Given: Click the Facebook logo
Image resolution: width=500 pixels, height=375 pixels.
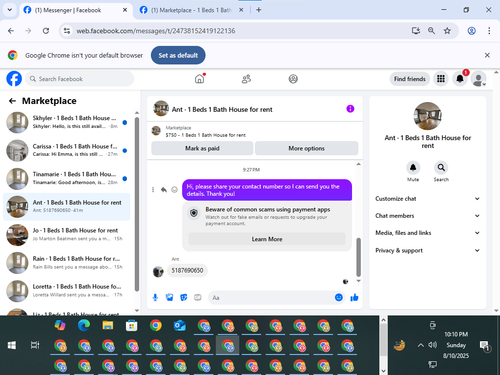Looking at the screenshot, I should click(14, 79).
